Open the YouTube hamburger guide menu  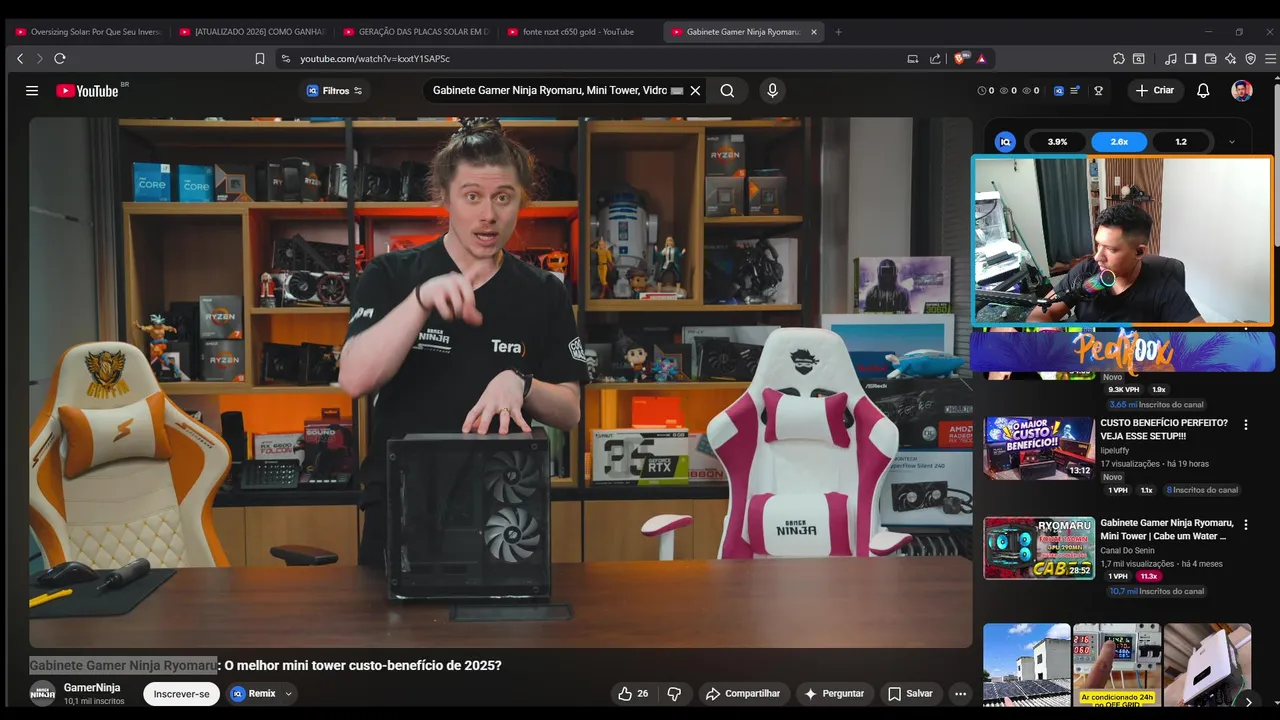pyautogui.click(x=32, y=91)
